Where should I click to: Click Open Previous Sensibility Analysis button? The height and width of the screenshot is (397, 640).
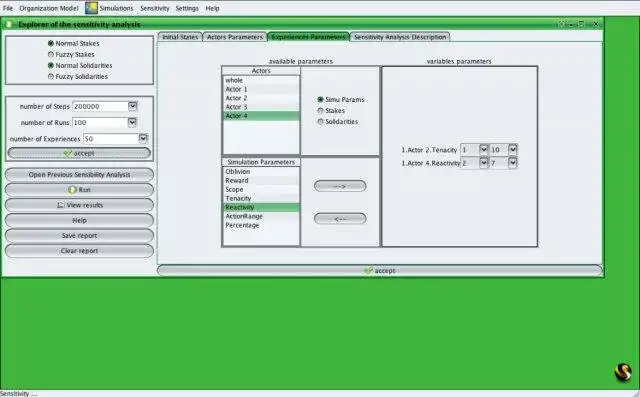point(79,175)
